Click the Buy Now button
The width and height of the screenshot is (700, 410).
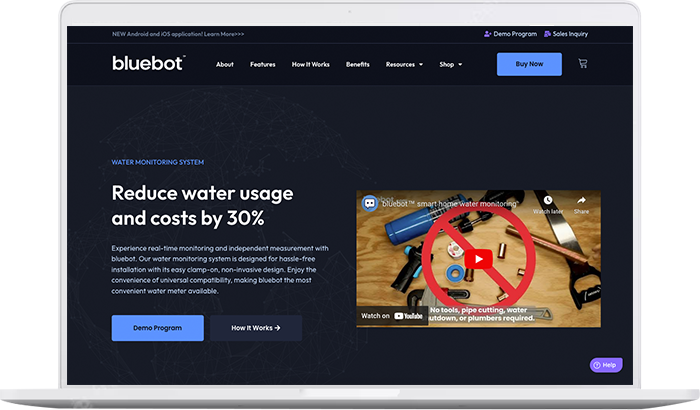529,64
